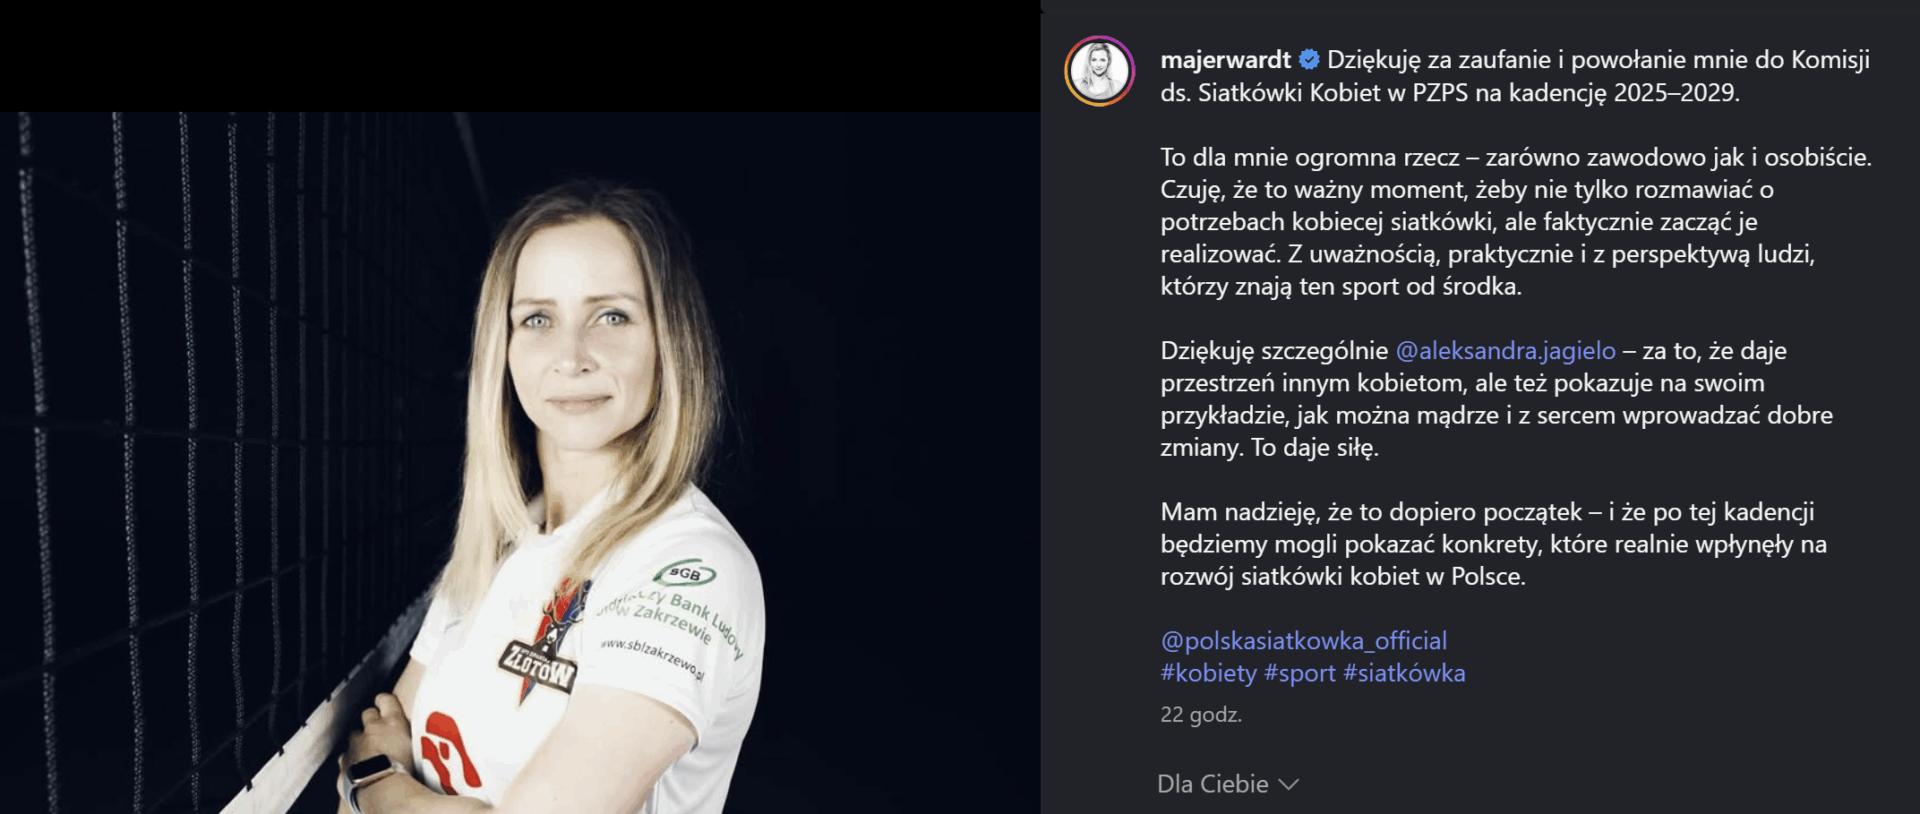Viewport: 1920px width, 814px height.
Task: Open the #kobiety hashtag
Action: pos(1208,673)
